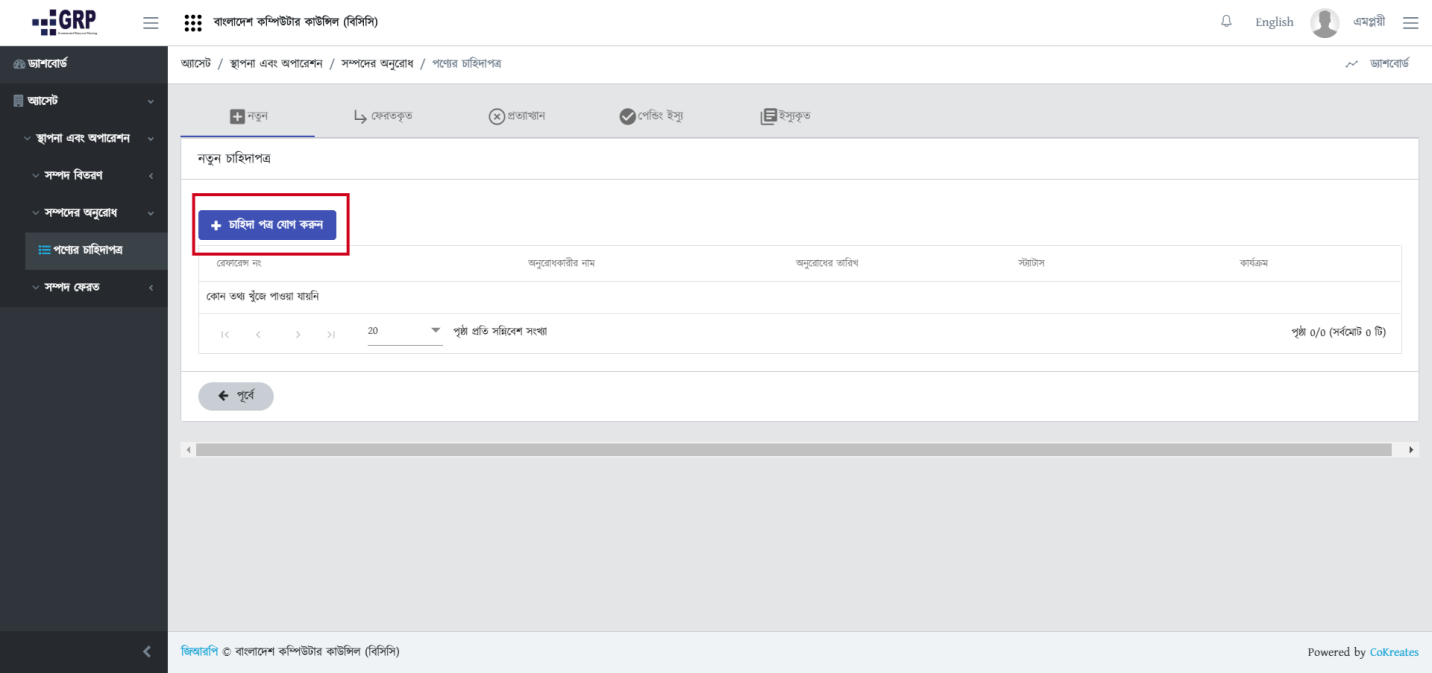Select the ইস্যুকৃত tab

coord(785,116)
